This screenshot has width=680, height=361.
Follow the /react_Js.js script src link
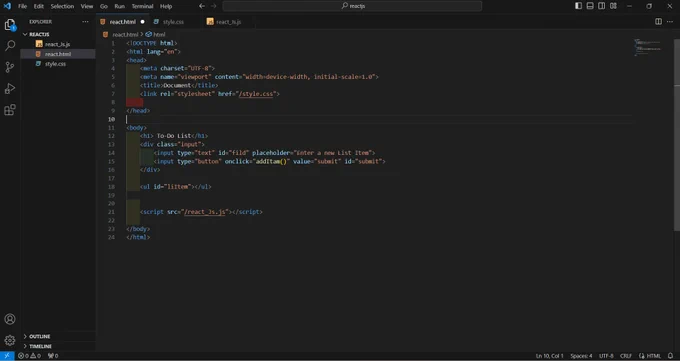pyautogui.click(x=205, y=212)
